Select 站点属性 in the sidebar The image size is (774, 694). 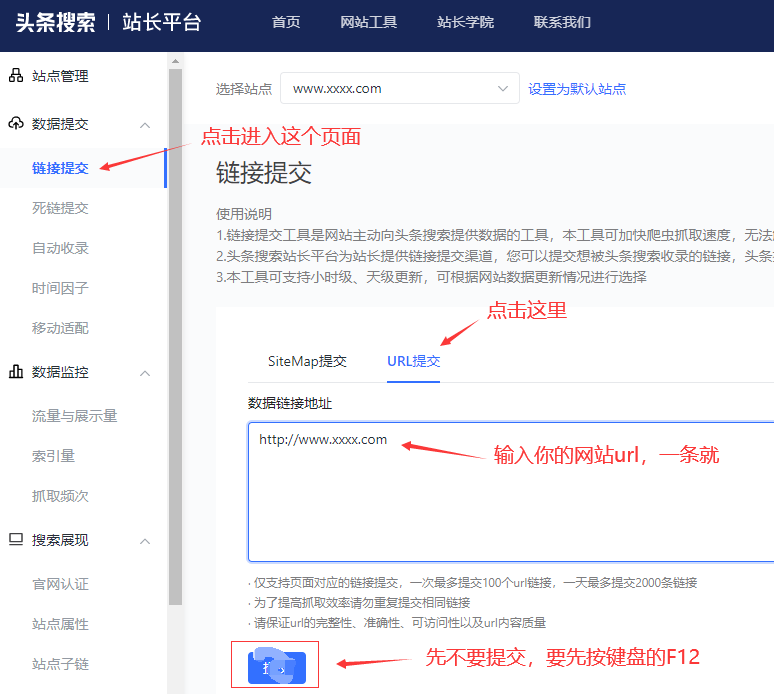click(x=60, y=624)
